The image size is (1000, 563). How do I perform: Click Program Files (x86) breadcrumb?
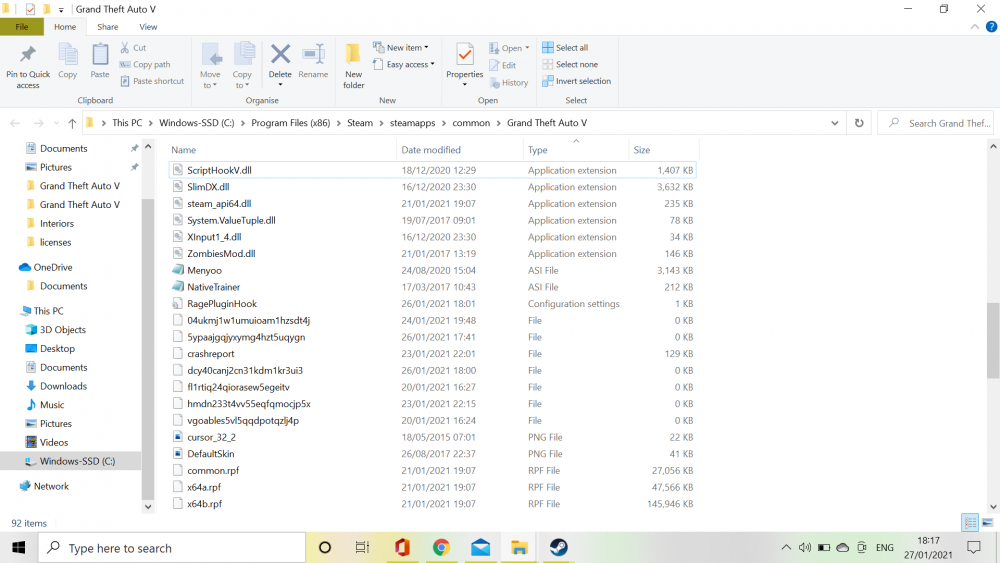291,123
